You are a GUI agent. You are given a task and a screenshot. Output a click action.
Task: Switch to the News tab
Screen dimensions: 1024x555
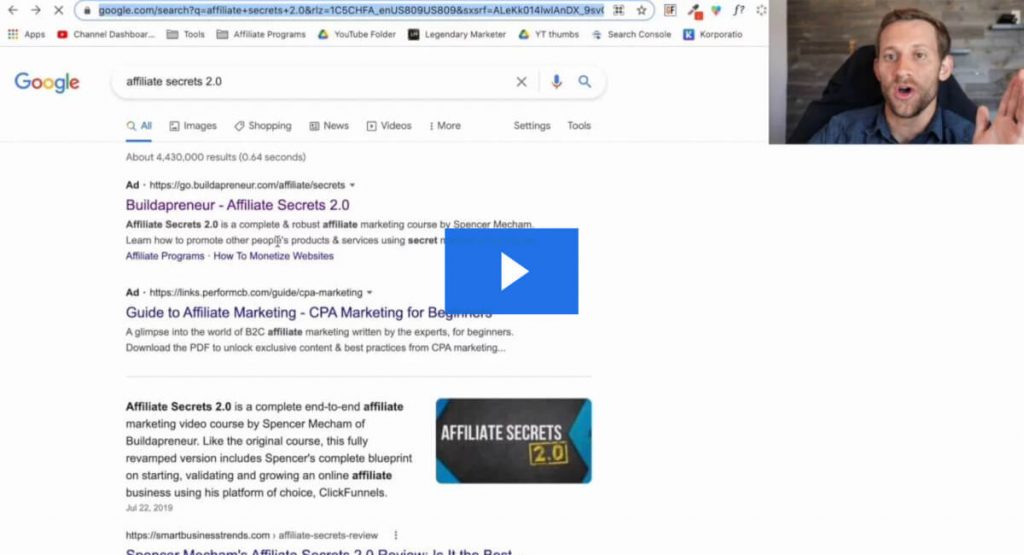pos(329,126)
